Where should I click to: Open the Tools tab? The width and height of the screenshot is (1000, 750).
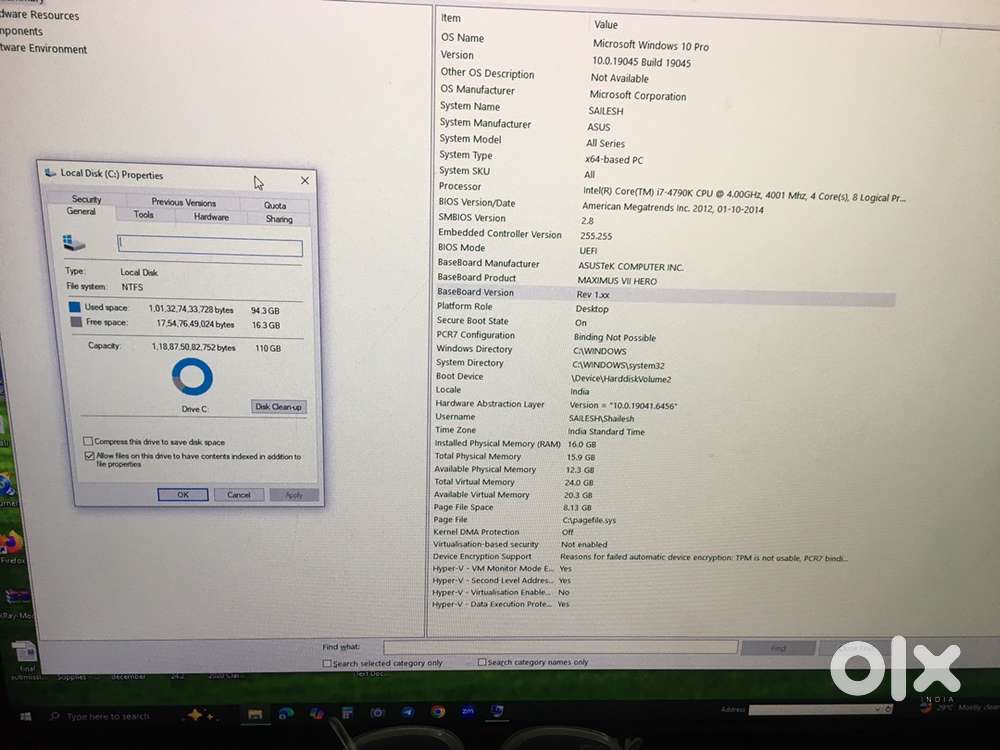pyautogui.click(x=144, y=215)
